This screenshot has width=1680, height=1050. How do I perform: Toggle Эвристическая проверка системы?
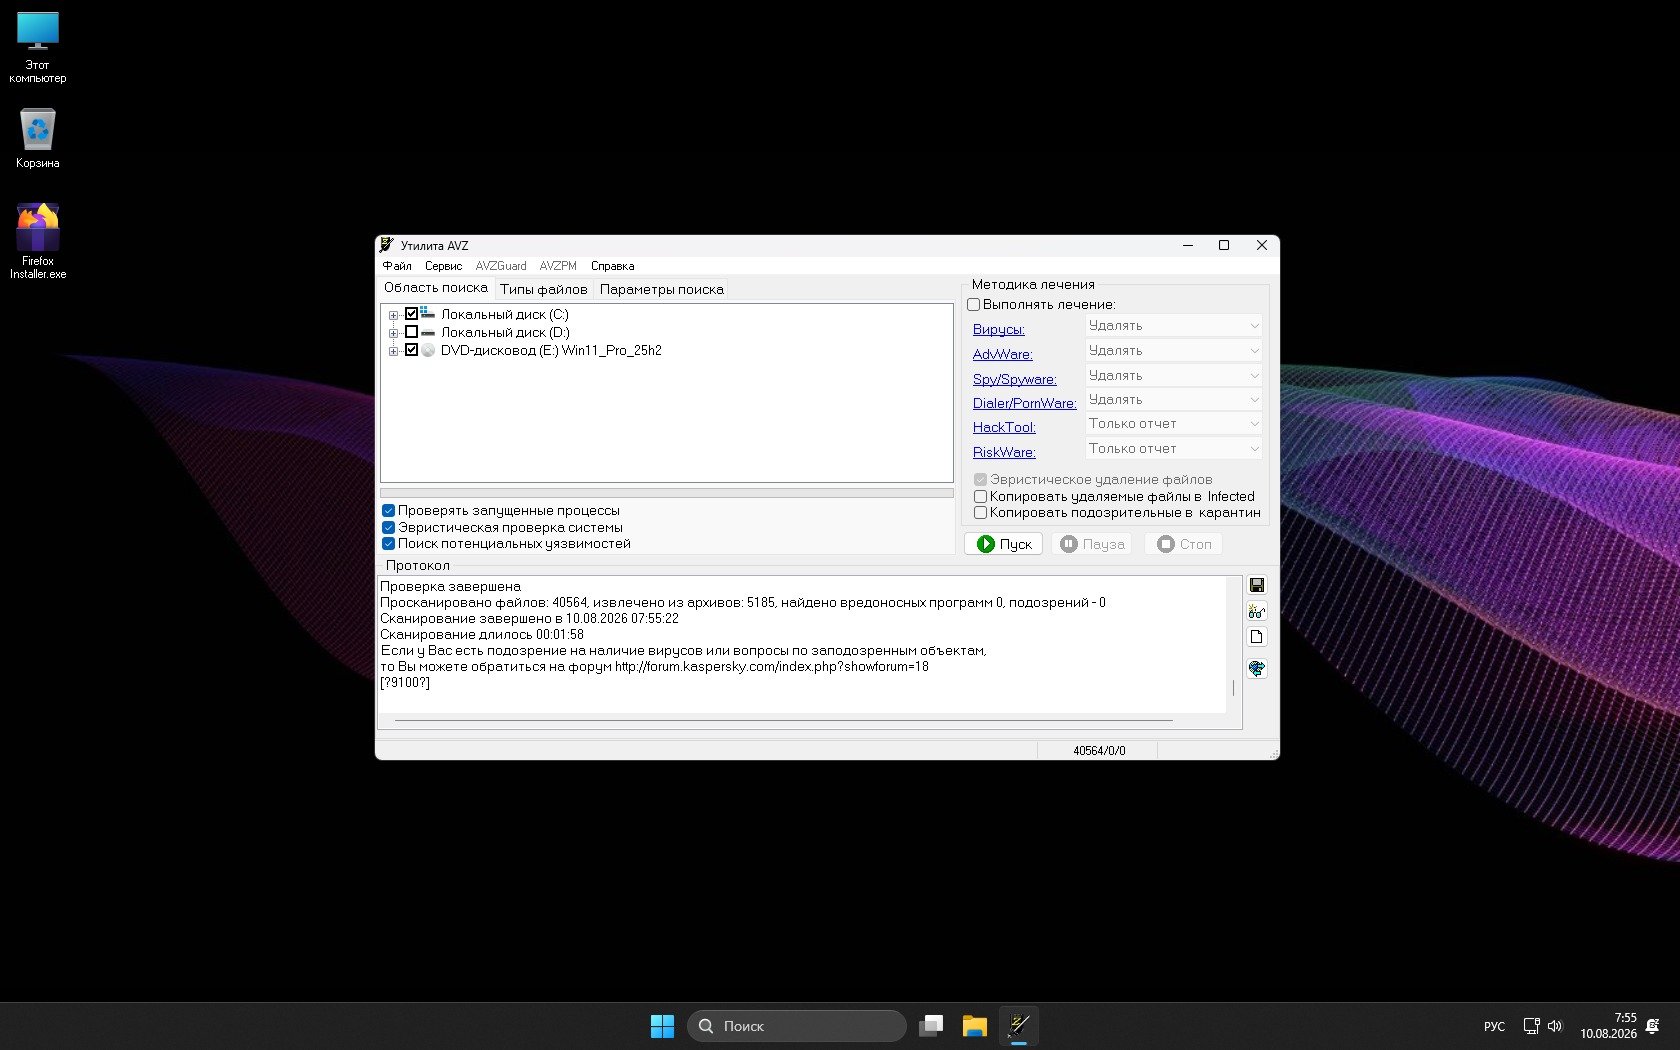(x=389, y=528)
